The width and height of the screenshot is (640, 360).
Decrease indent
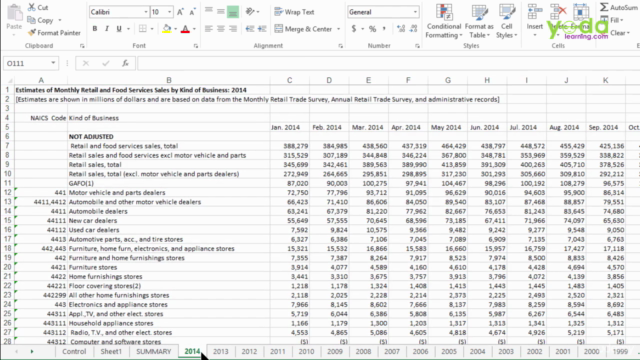tap(250, 29)
